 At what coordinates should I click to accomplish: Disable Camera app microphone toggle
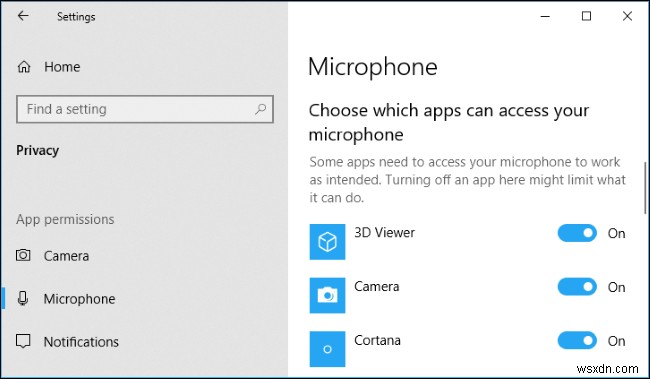(x=577, y=287)
